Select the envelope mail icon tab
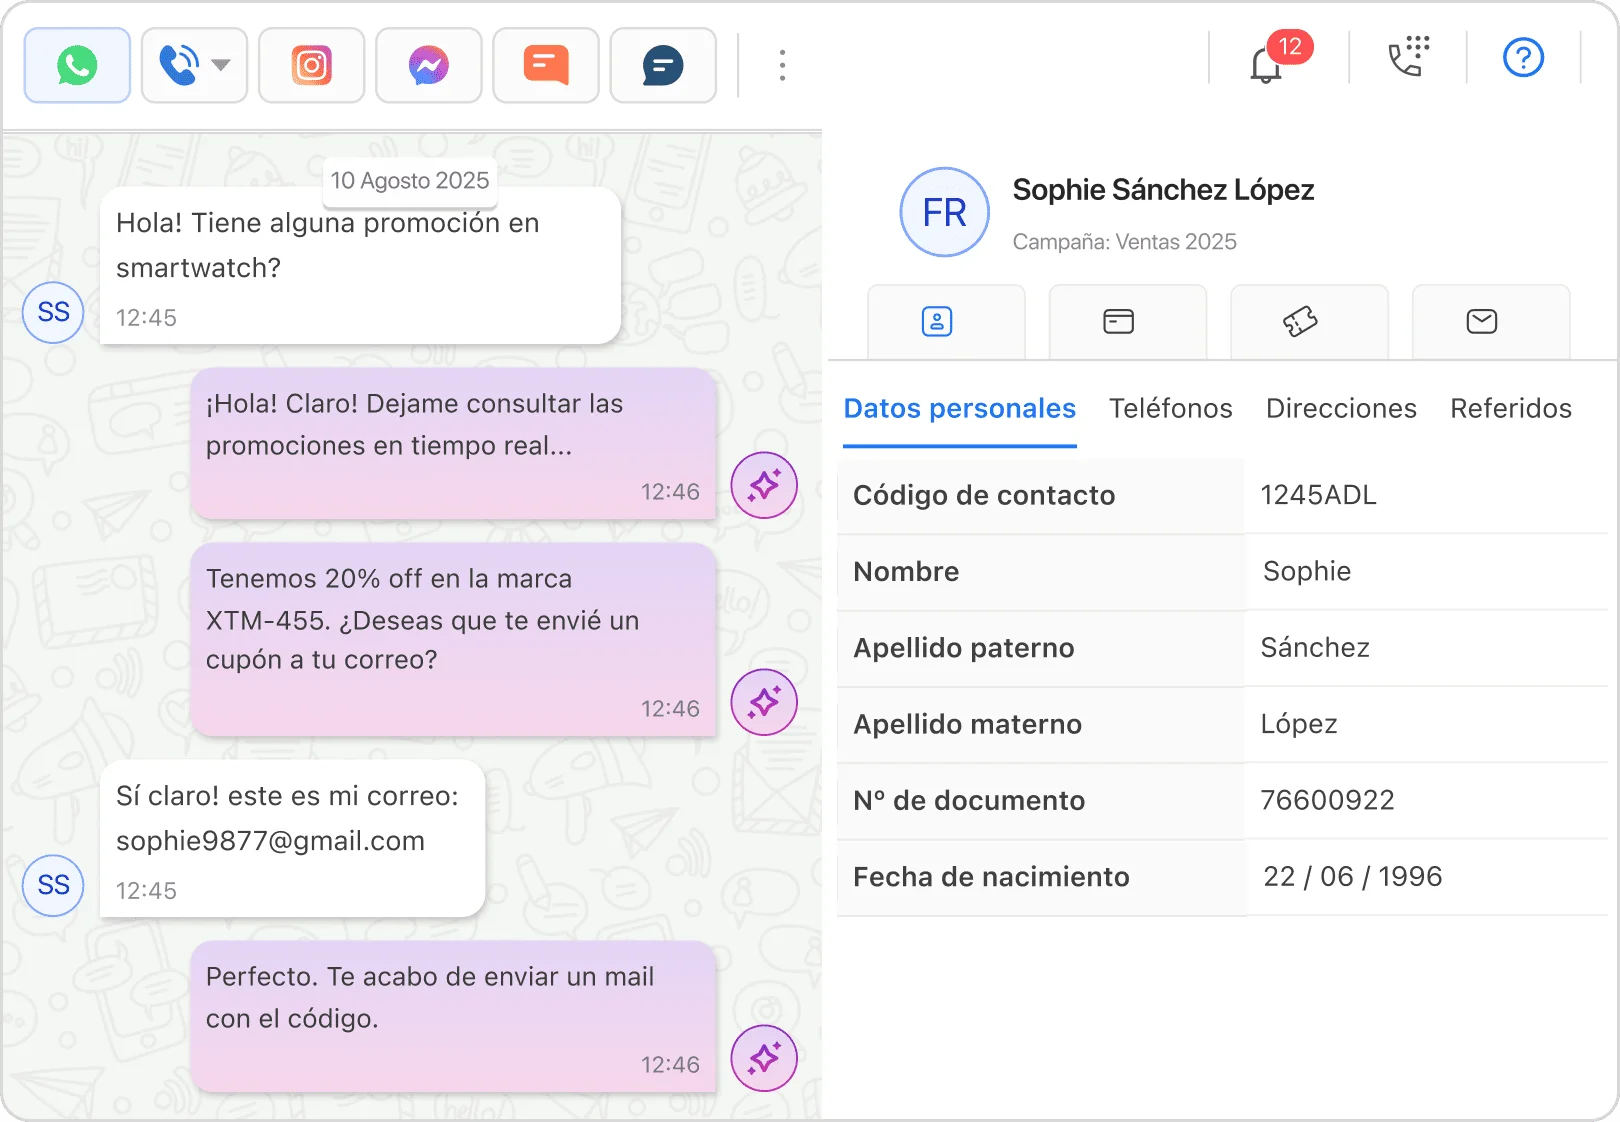This screenshot has width=1620, height=1122. [1490, 322]
